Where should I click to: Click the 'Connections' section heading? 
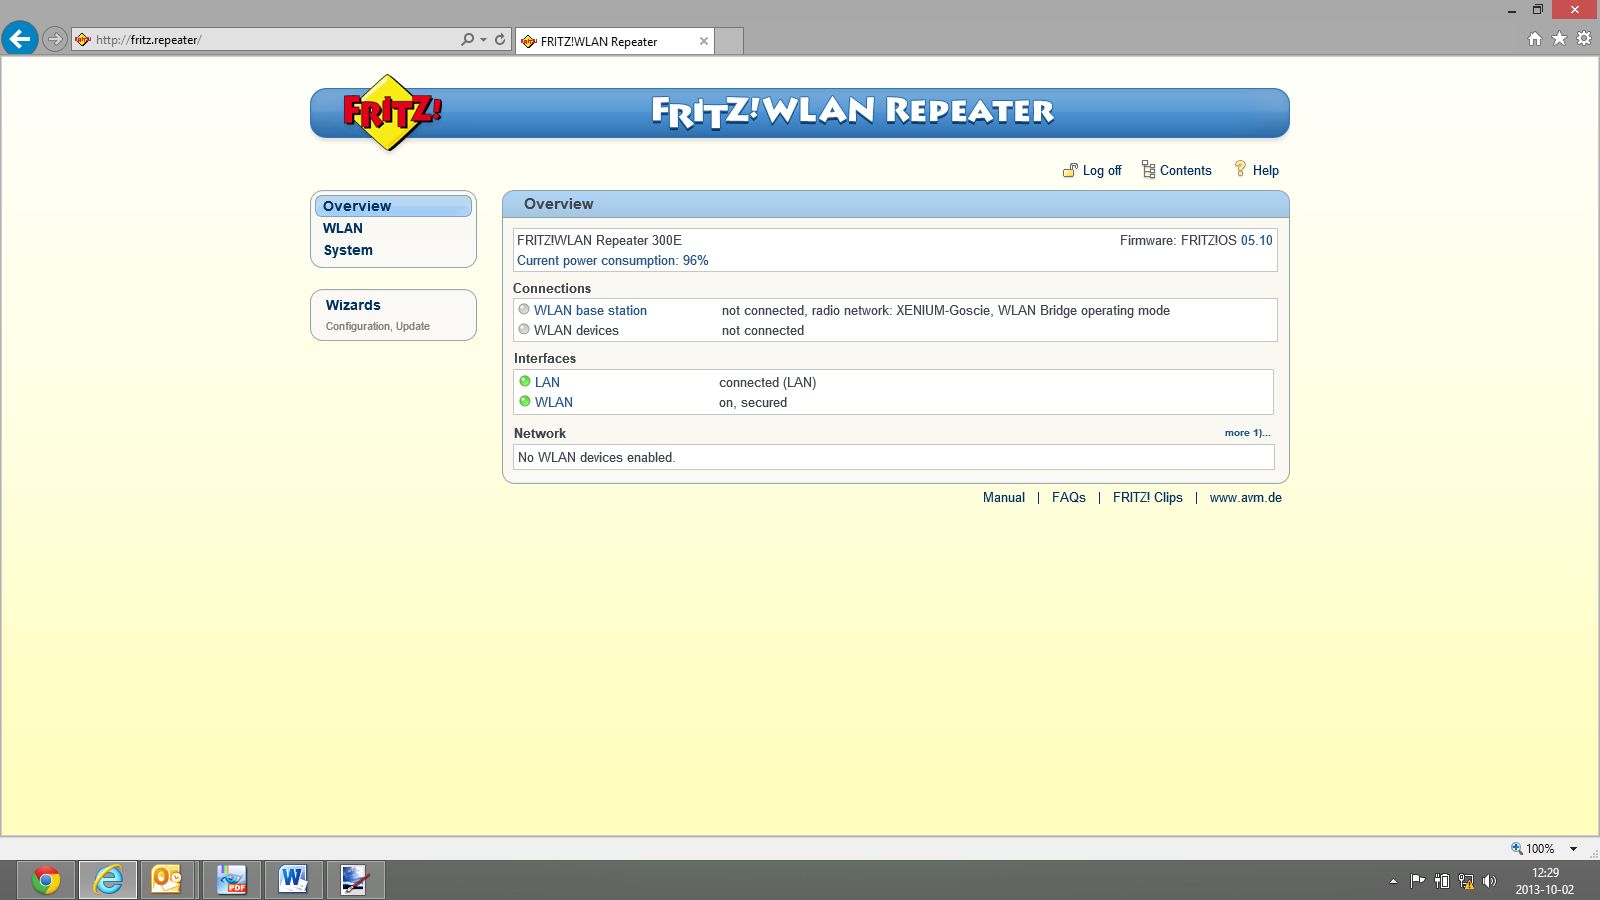tap(552, 288)
